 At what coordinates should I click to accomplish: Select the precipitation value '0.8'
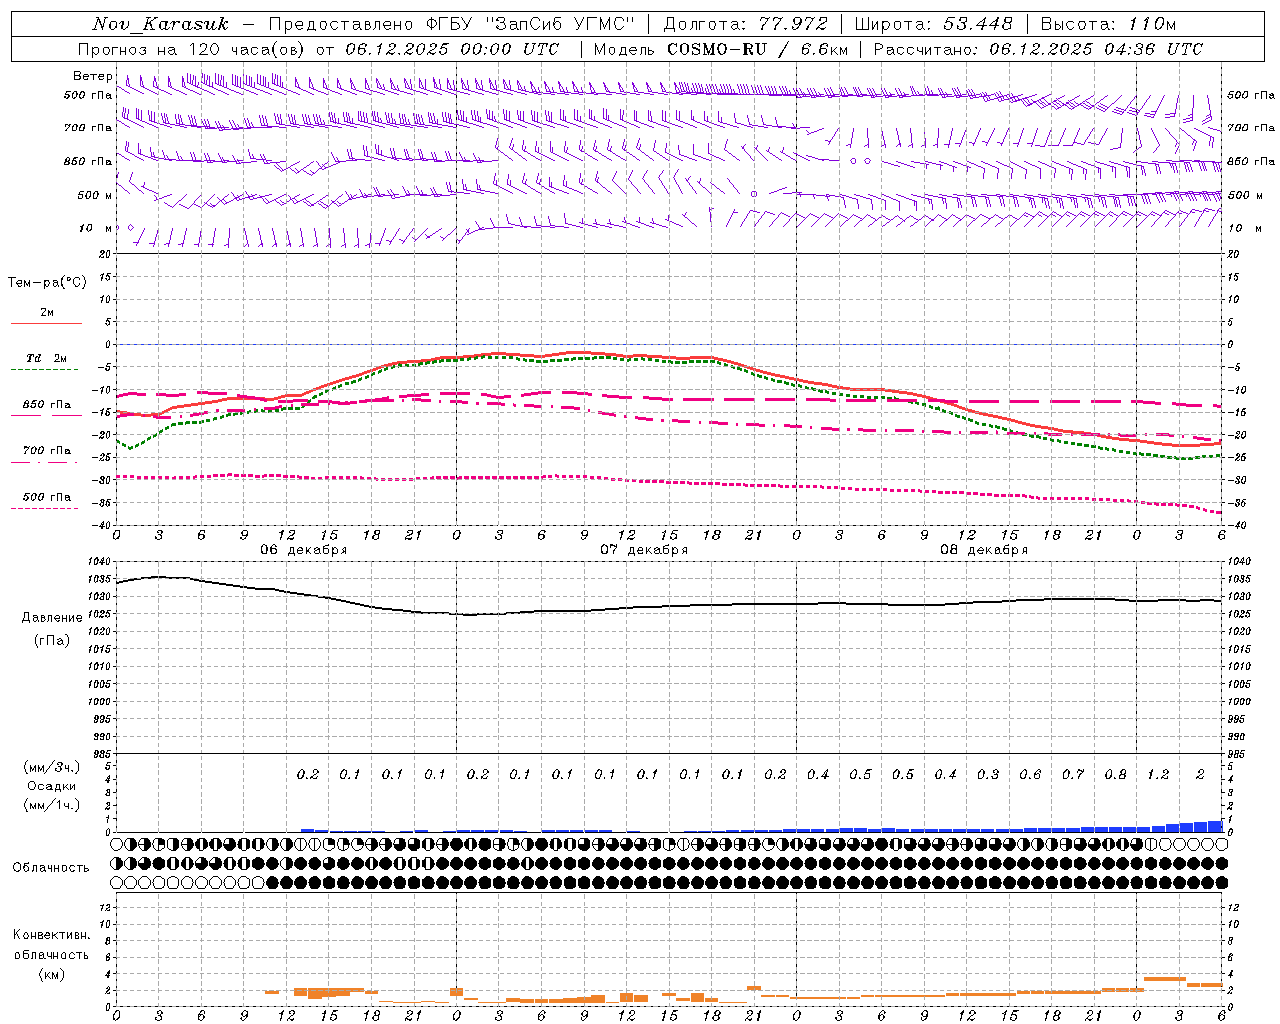click(1115, 775)
